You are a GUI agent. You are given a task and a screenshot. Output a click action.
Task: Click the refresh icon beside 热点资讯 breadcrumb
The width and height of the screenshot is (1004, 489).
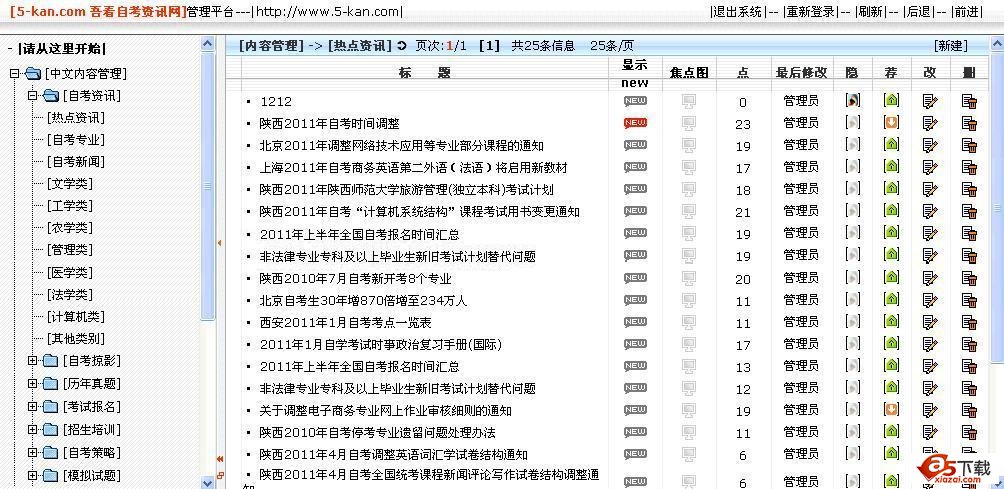click(402, 46)
